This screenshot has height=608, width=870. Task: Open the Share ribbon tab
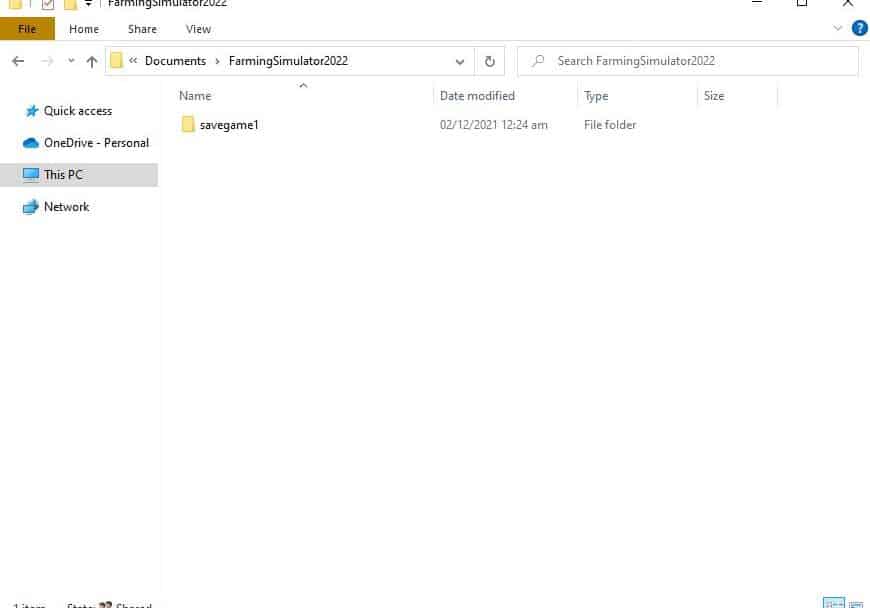coord(142,29)
